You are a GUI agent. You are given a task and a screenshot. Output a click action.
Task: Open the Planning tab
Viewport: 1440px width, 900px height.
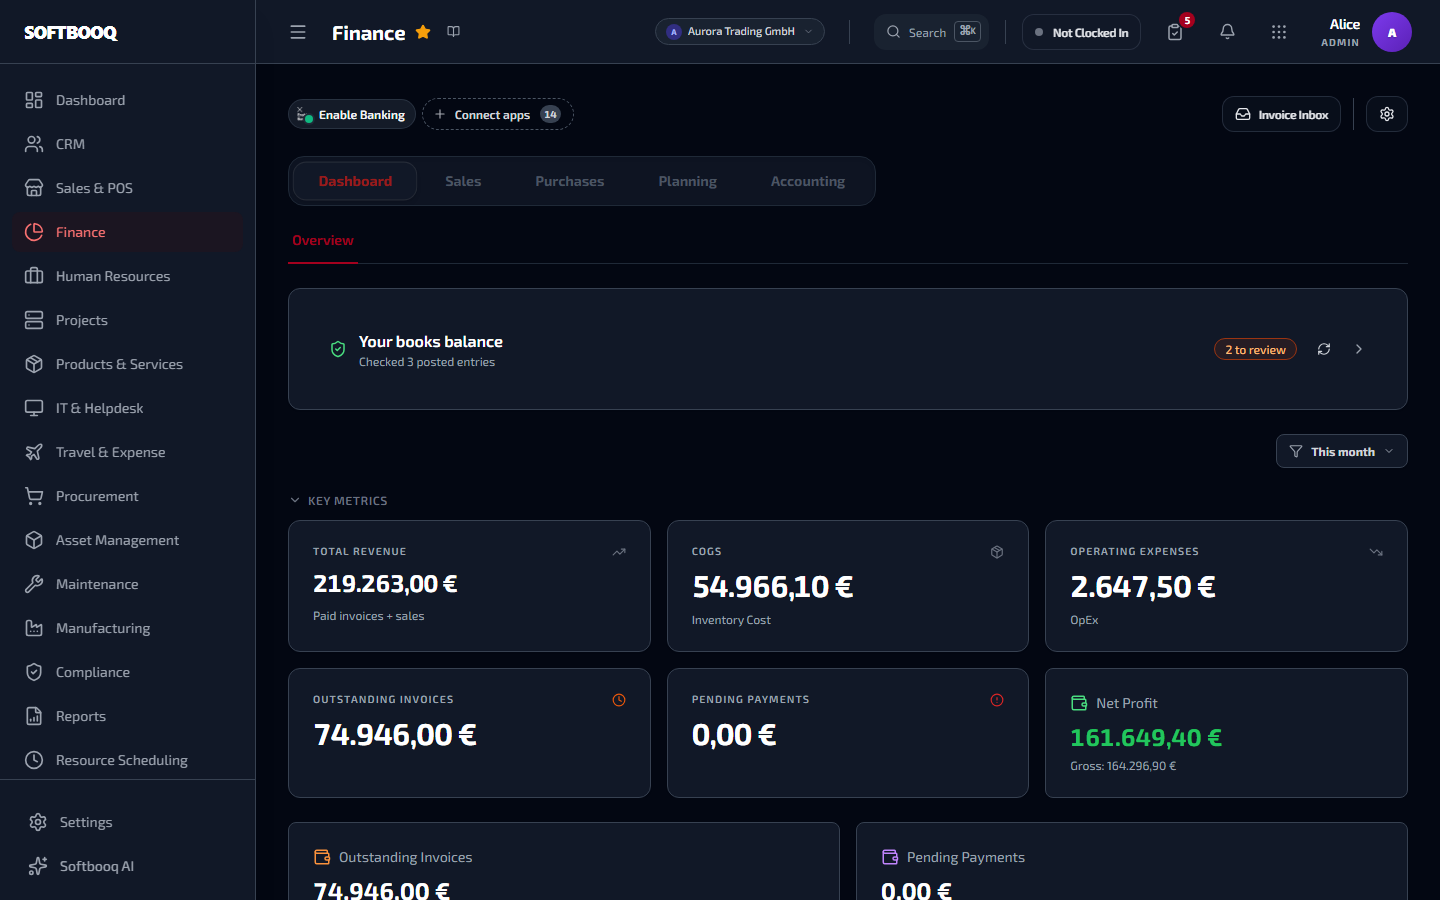tap(688, 181)
